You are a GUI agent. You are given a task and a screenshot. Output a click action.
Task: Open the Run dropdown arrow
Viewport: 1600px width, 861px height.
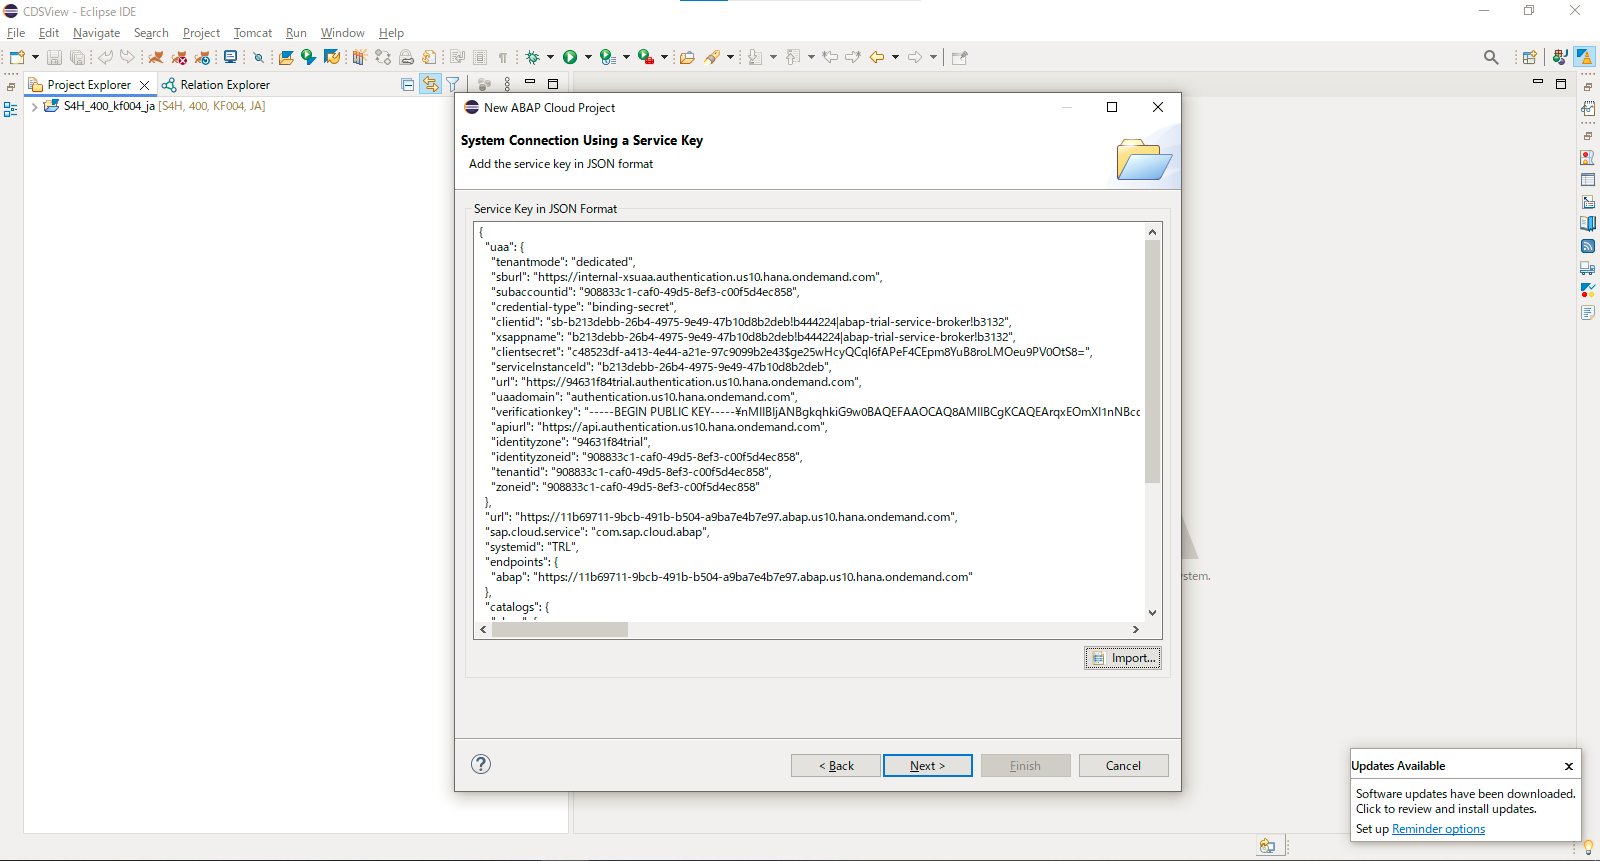pos(588,57)
